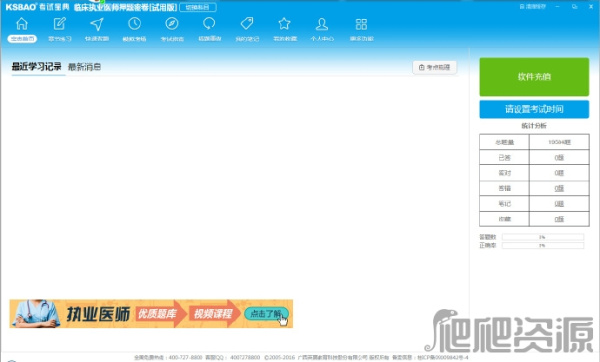Click the 答题数 progress bar
The image size is (600, 362).
click(543, 237)
